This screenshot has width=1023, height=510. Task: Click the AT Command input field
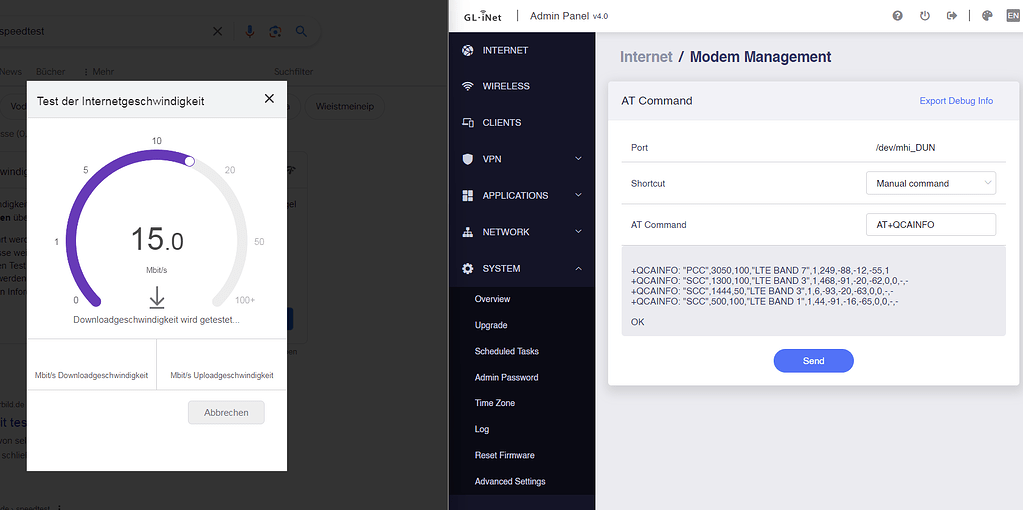tap(930, 225)
